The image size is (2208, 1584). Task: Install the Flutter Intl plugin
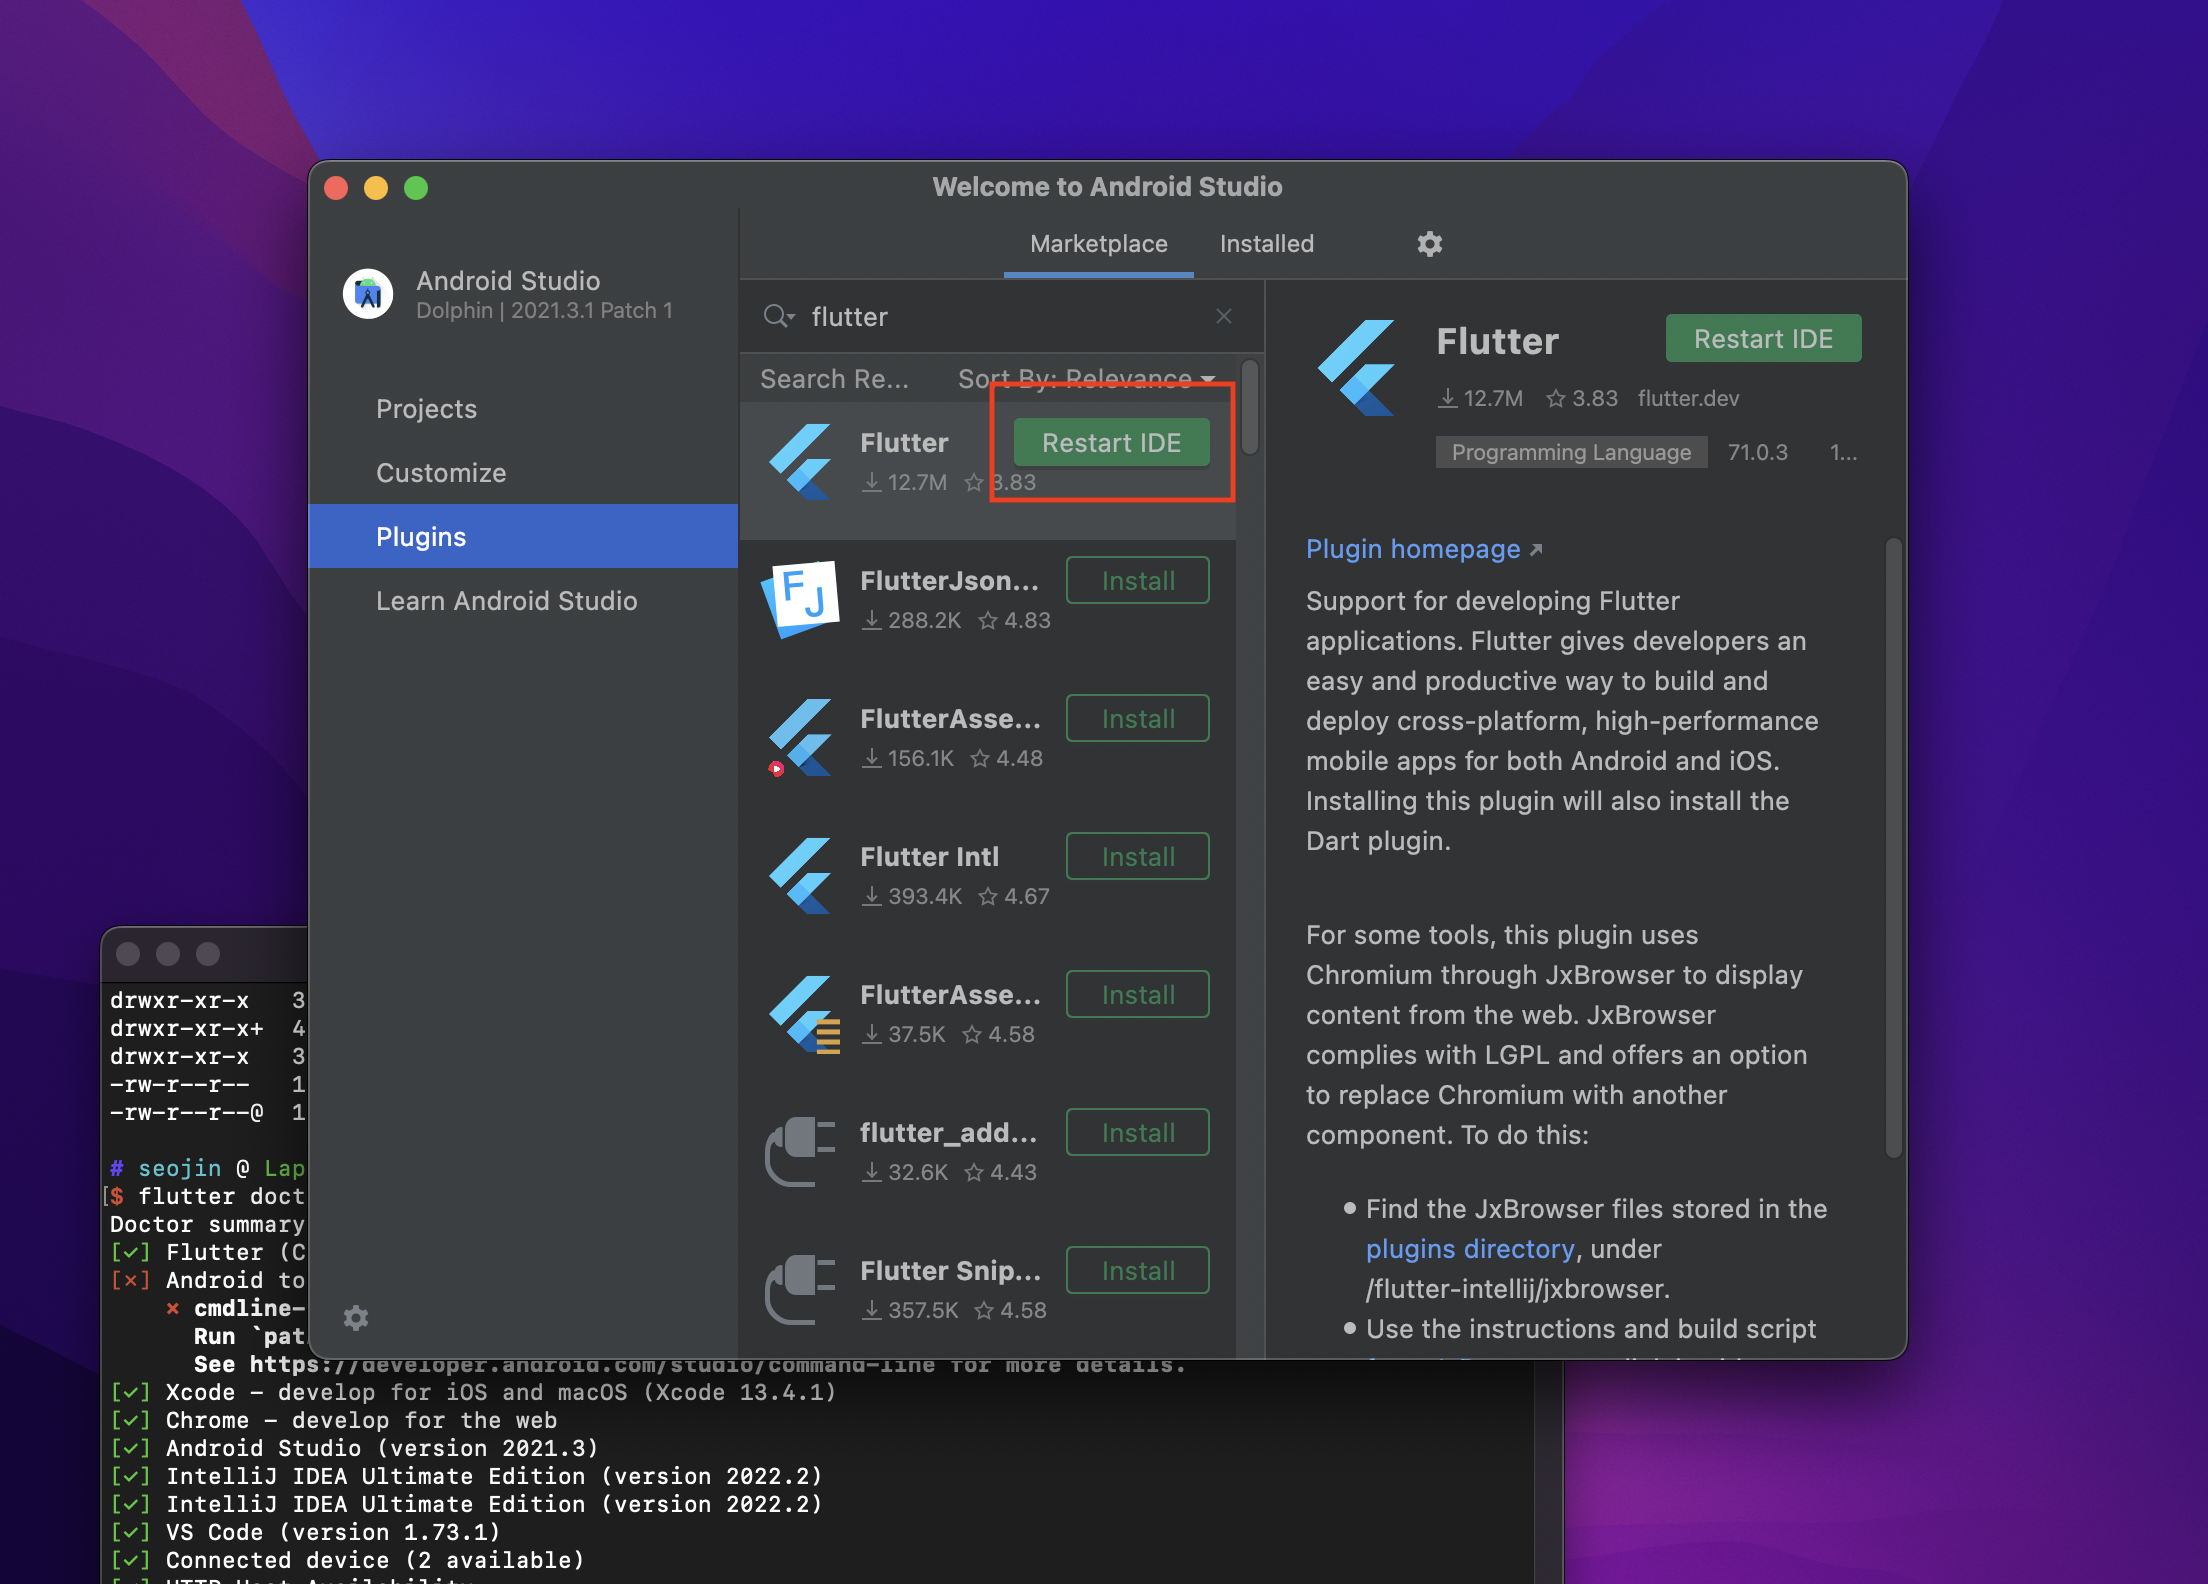coord(1137,857)
